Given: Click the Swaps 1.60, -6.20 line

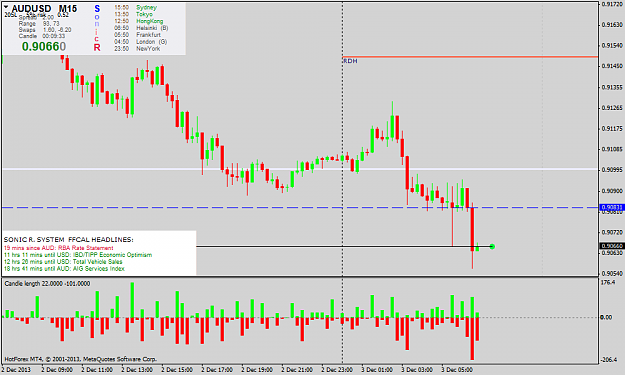Looking at the screenshot, I should pos(45,30).
